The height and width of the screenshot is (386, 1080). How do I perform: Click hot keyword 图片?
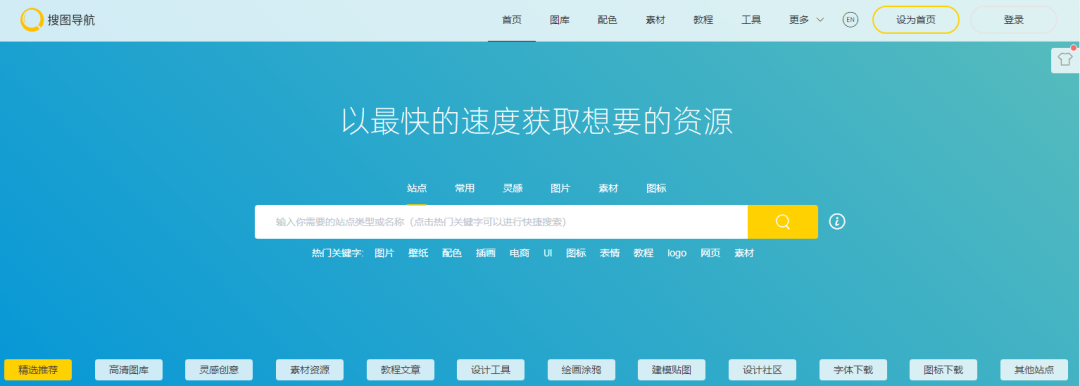tap(384, 254)
